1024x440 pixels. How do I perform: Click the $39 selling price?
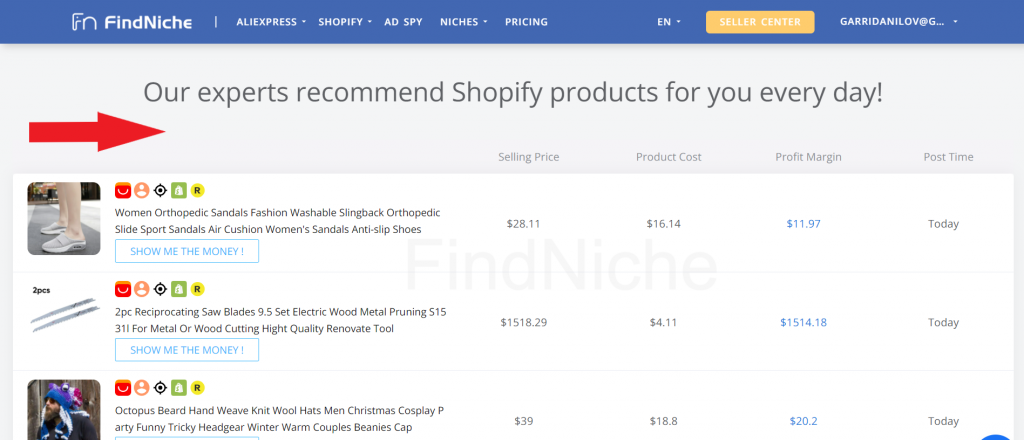(524, 421)
